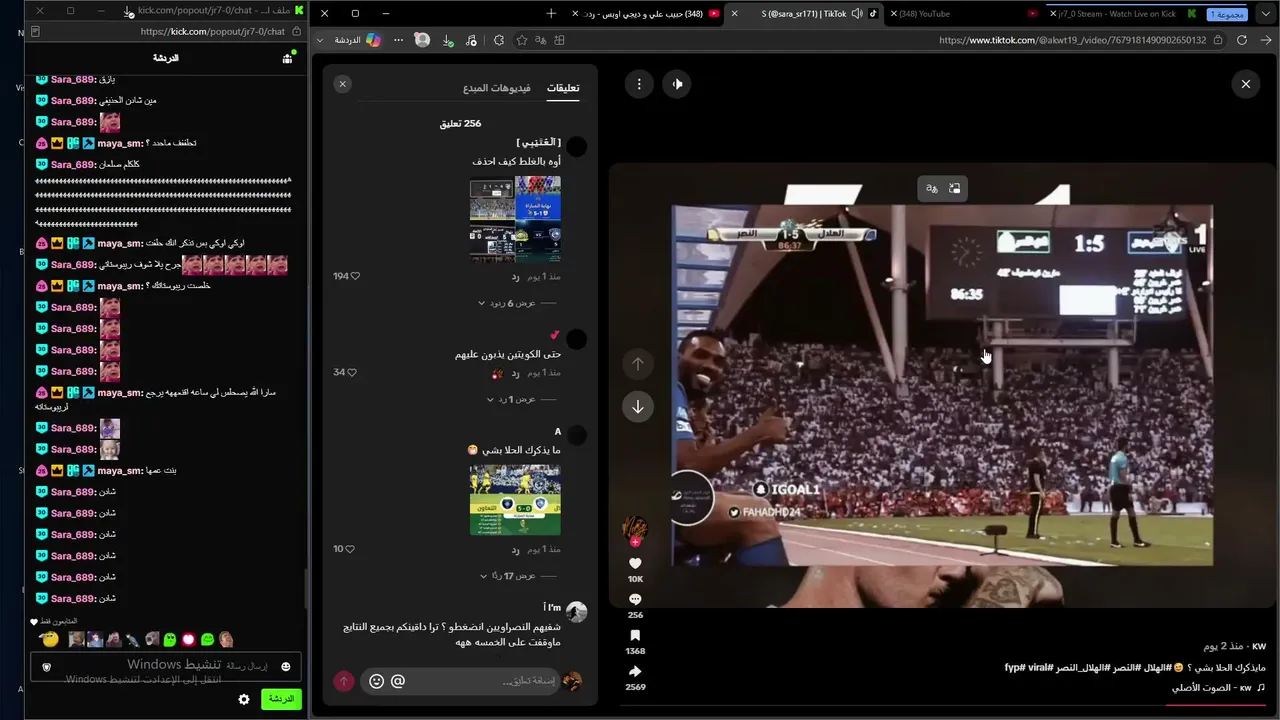Toggle the TikTok video sound button

(x=677, y=84)
